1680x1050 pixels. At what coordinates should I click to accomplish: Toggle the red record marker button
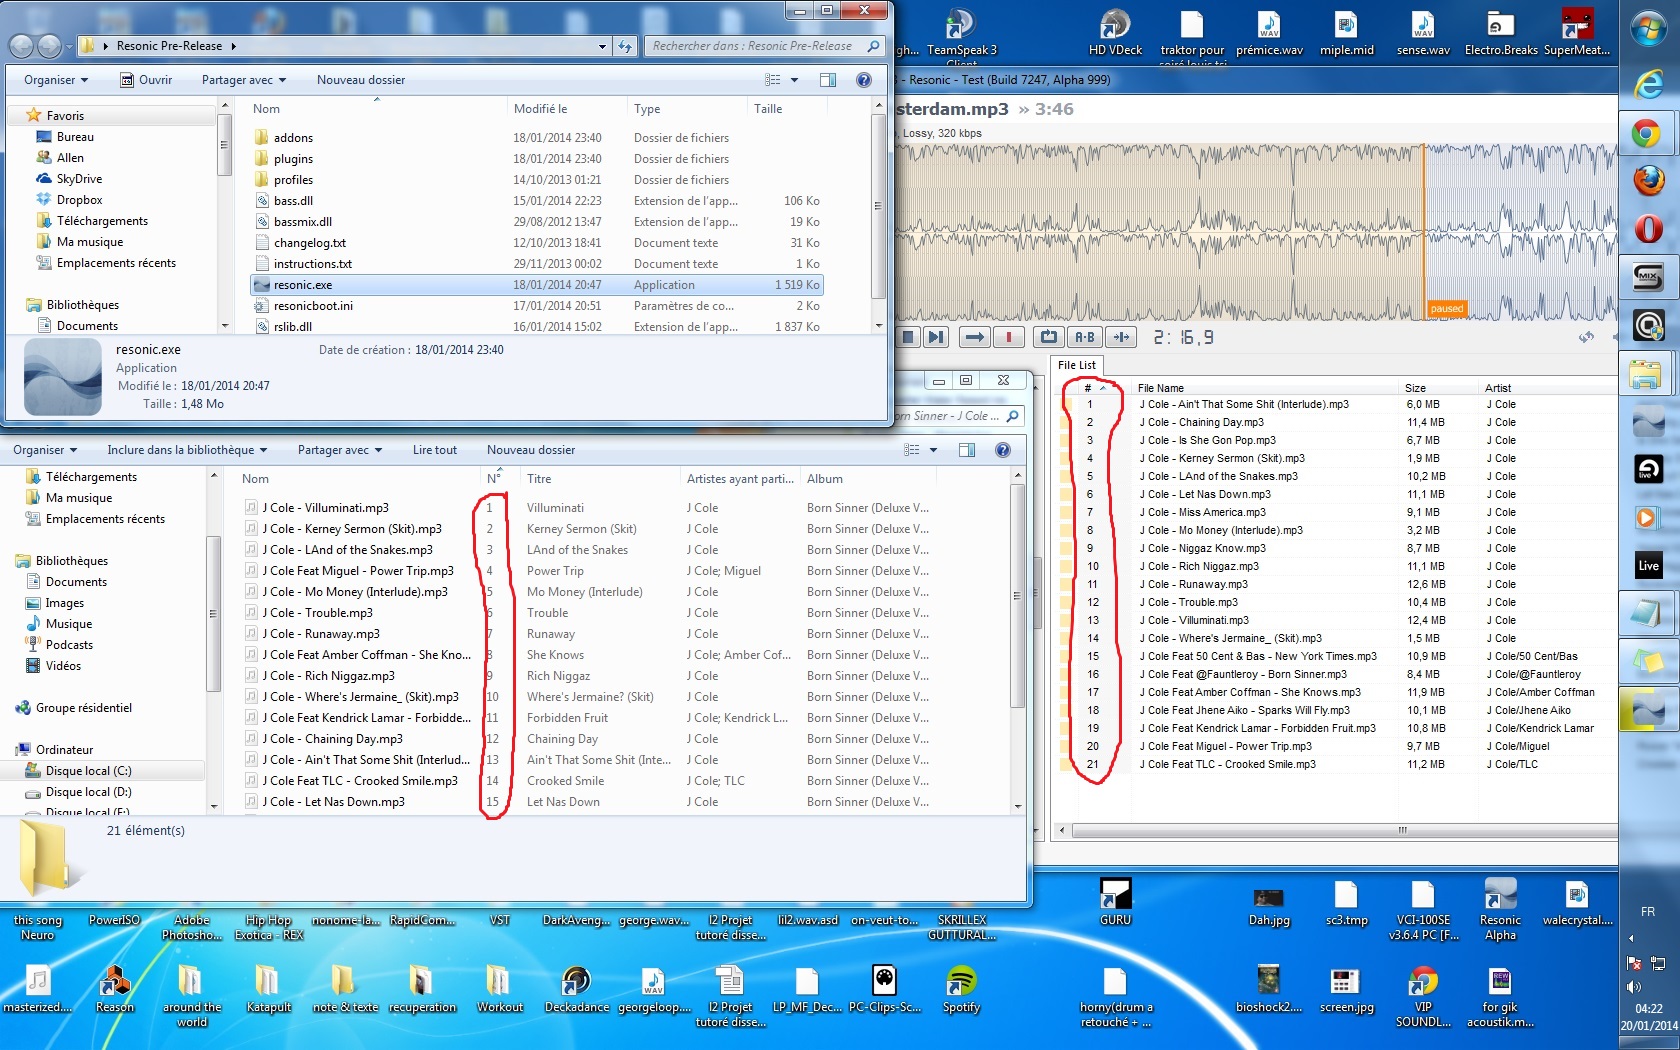(x=1008, y=337)
